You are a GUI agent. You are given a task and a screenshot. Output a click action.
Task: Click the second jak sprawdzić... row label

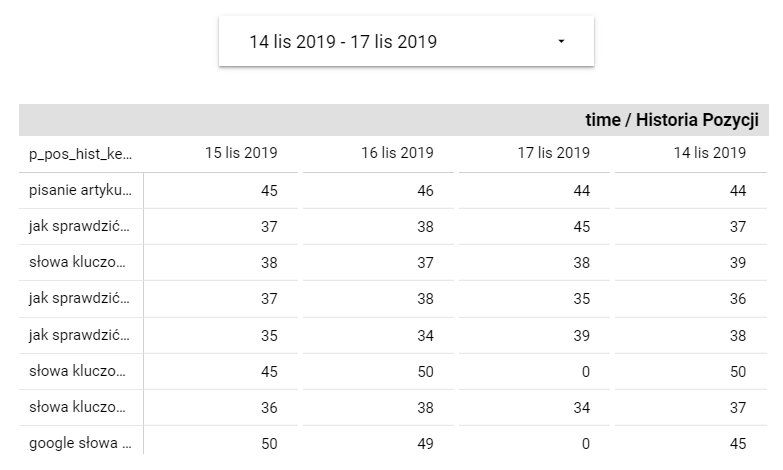tap(79, 298)
